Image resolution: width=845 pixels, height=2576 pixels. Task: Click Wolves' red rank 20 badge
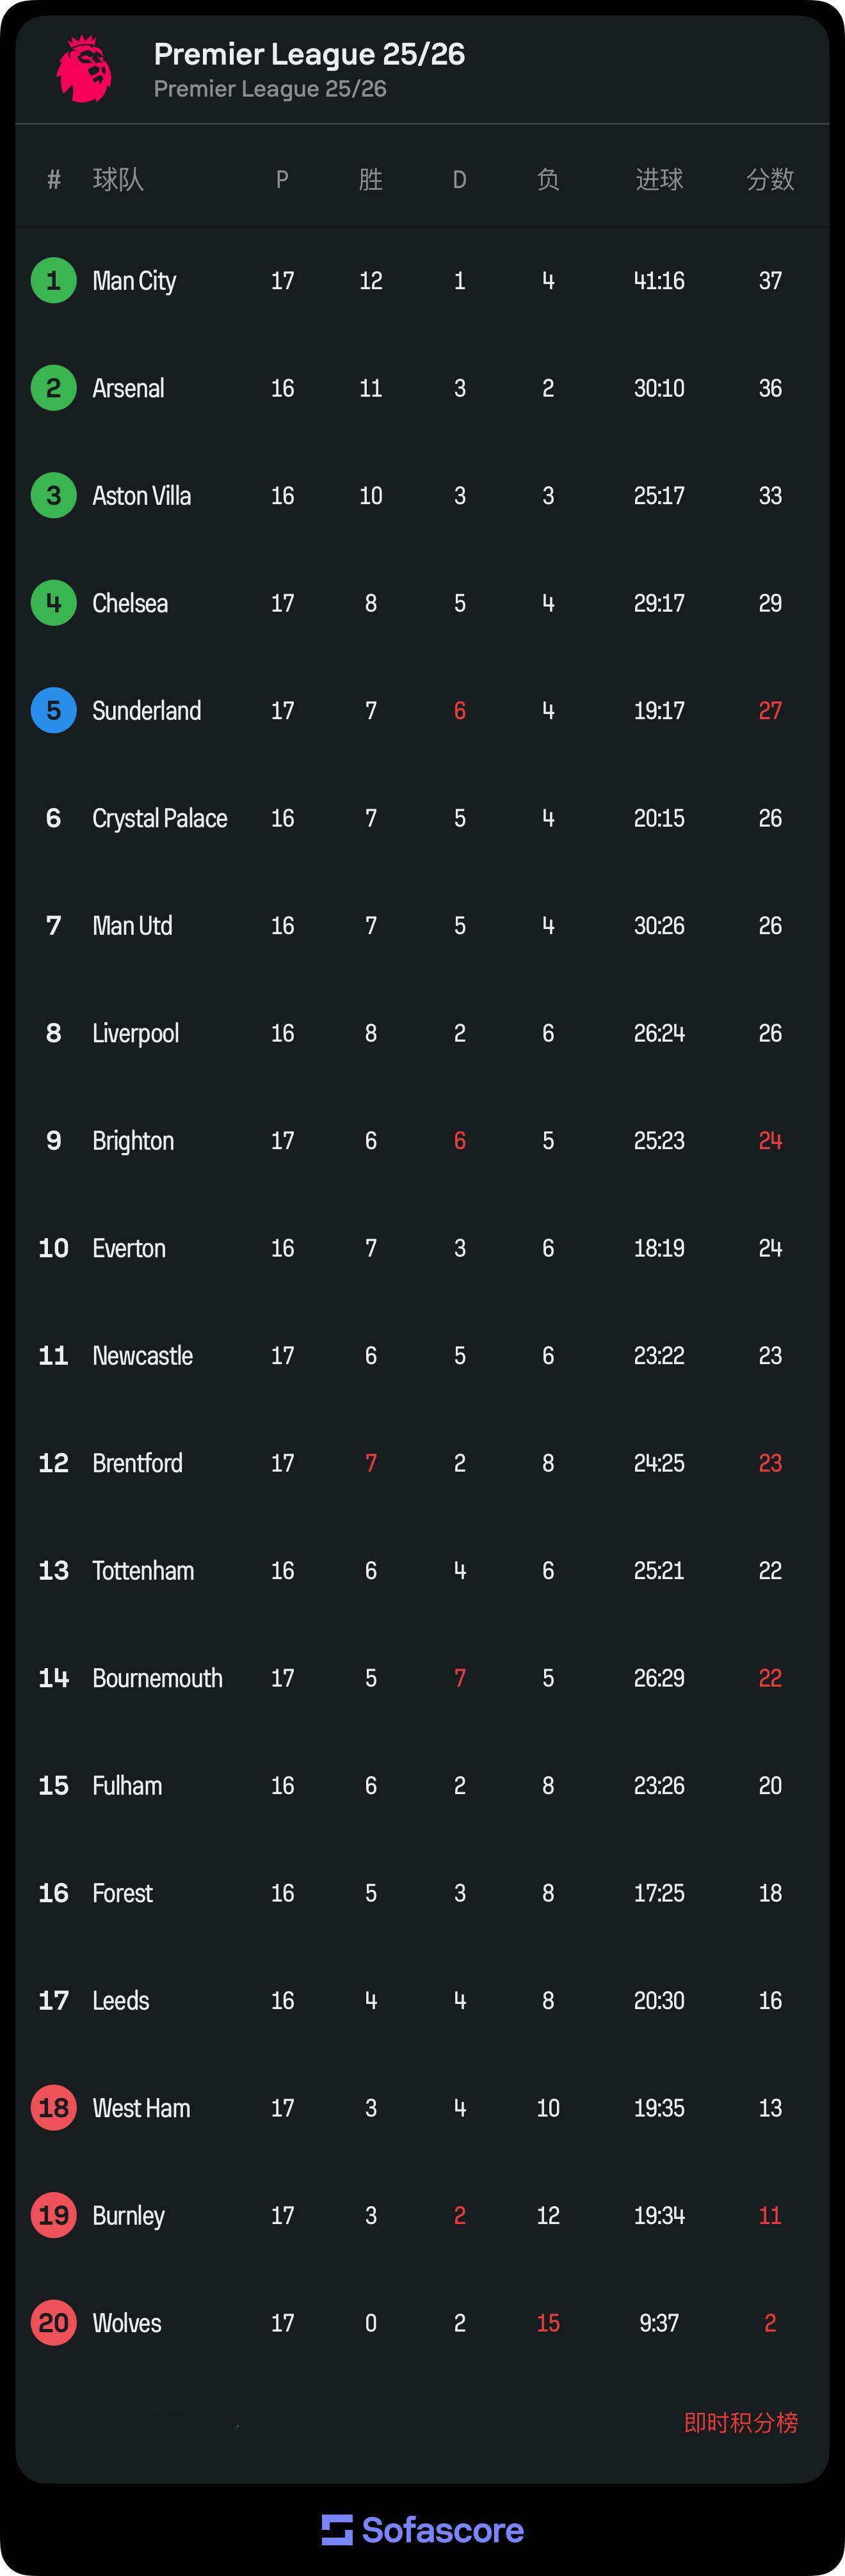[x=54, y=2323]
